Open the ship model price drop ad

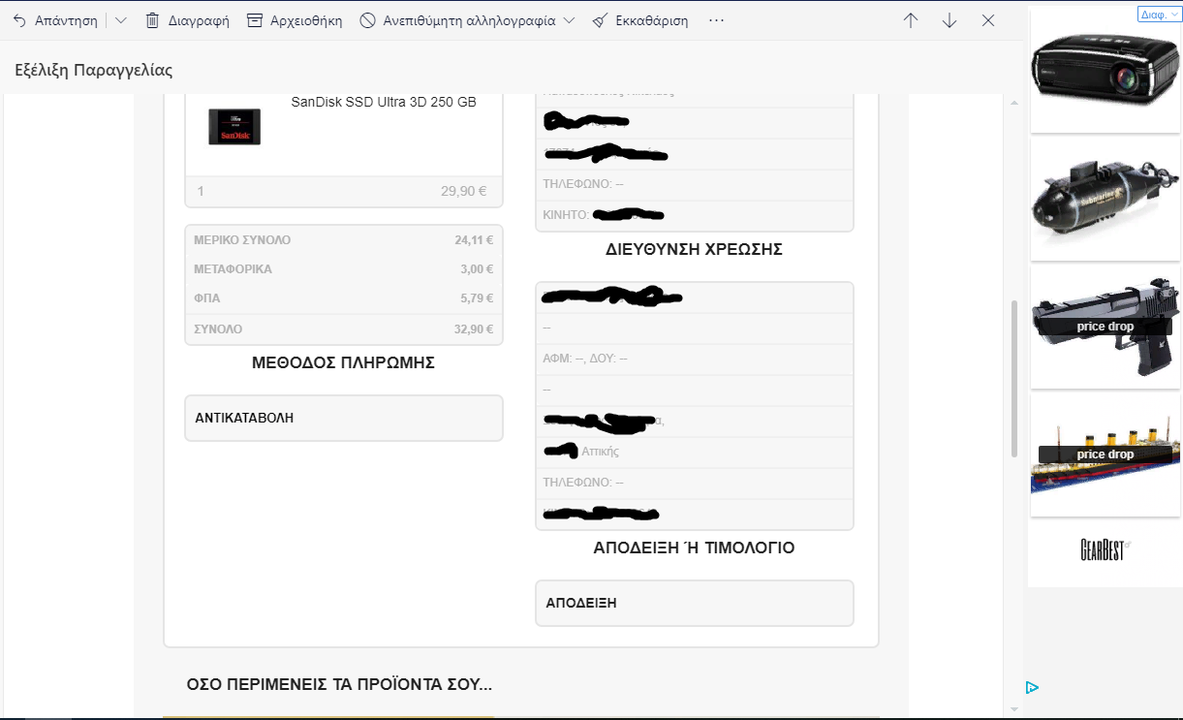pos(1105,454)
